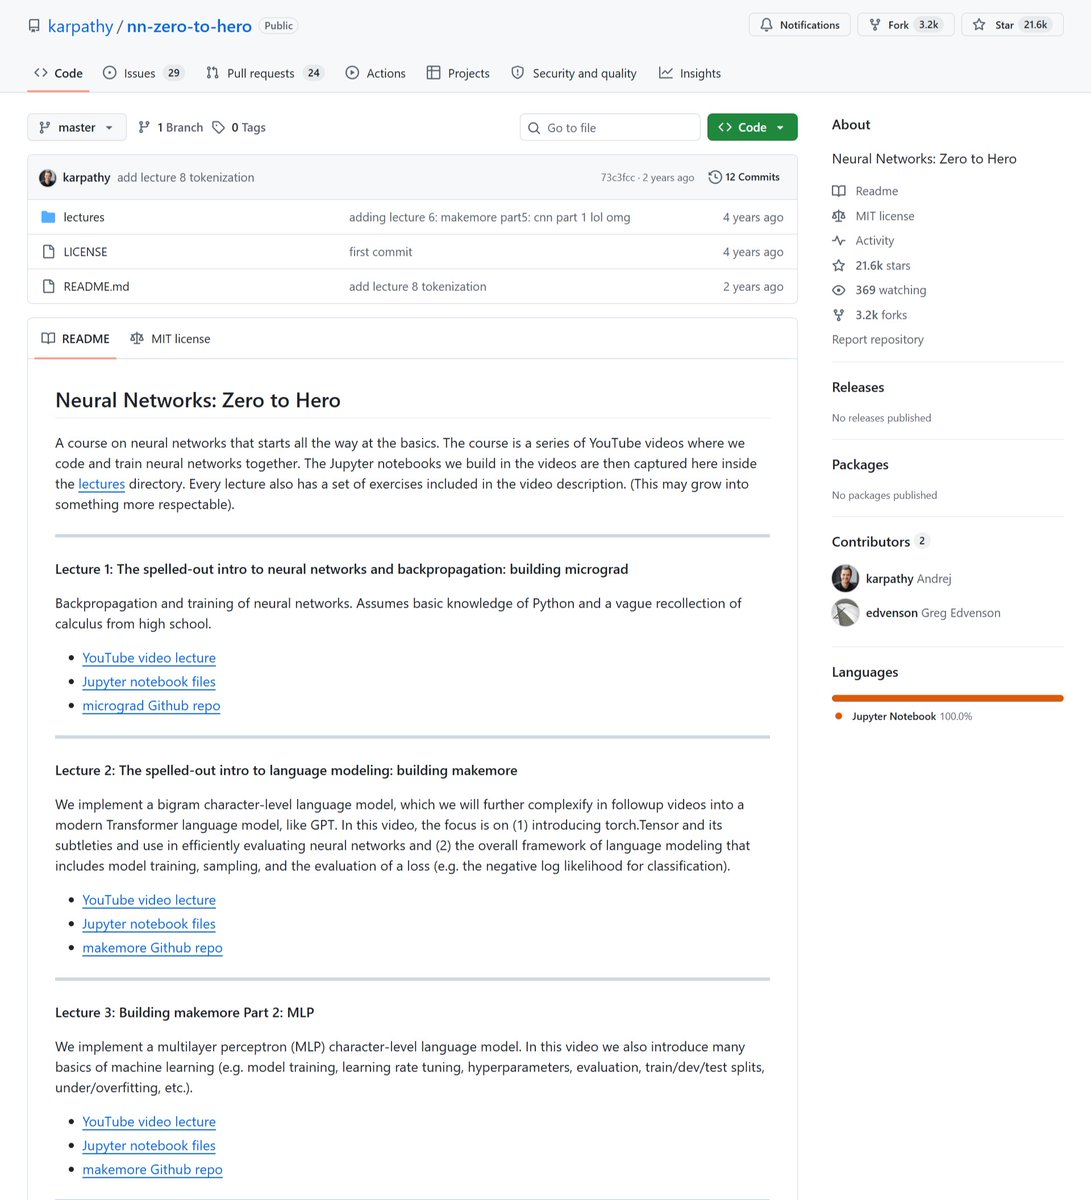Click karpathy contributor avatar
Viewport: 1091px width, 1200px height.
(x=845, y=578)
